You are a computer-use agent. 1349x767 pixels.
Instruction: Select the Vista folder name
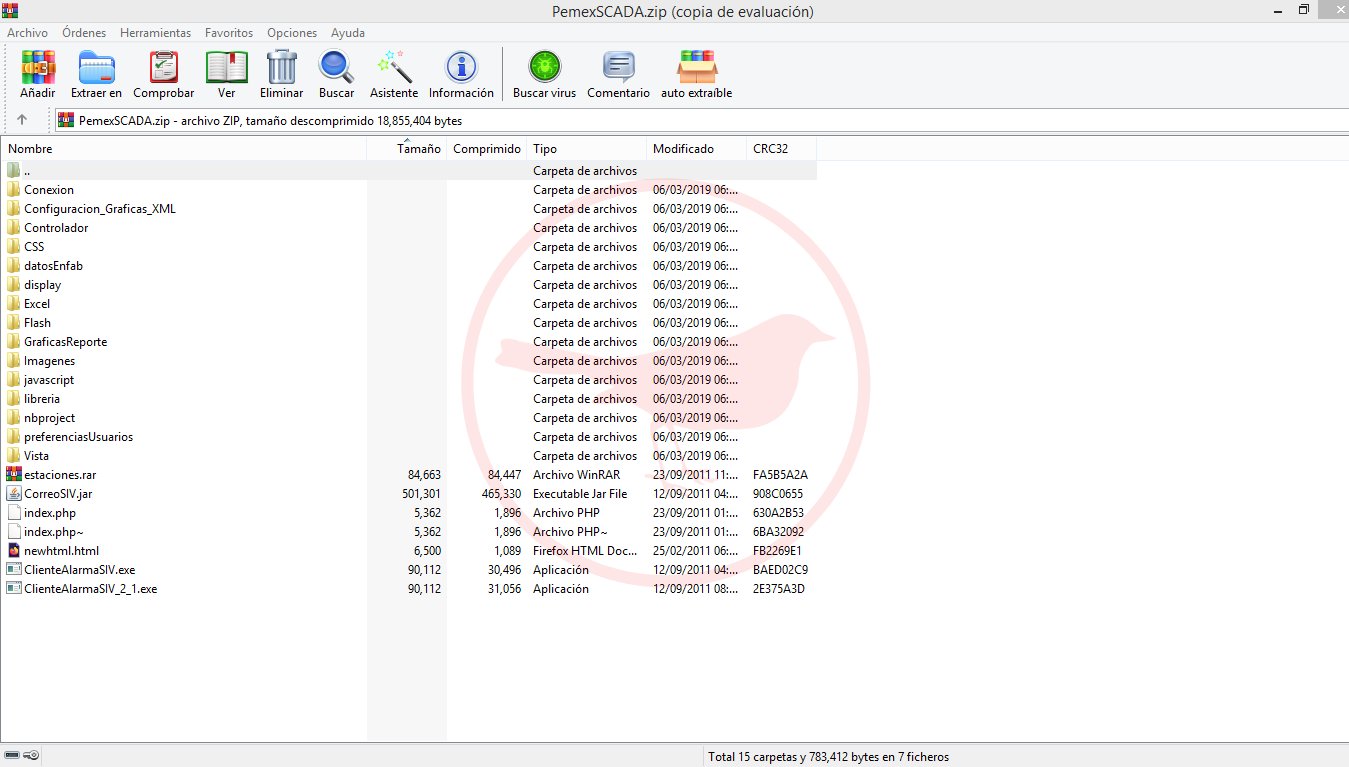coord(36,455)
